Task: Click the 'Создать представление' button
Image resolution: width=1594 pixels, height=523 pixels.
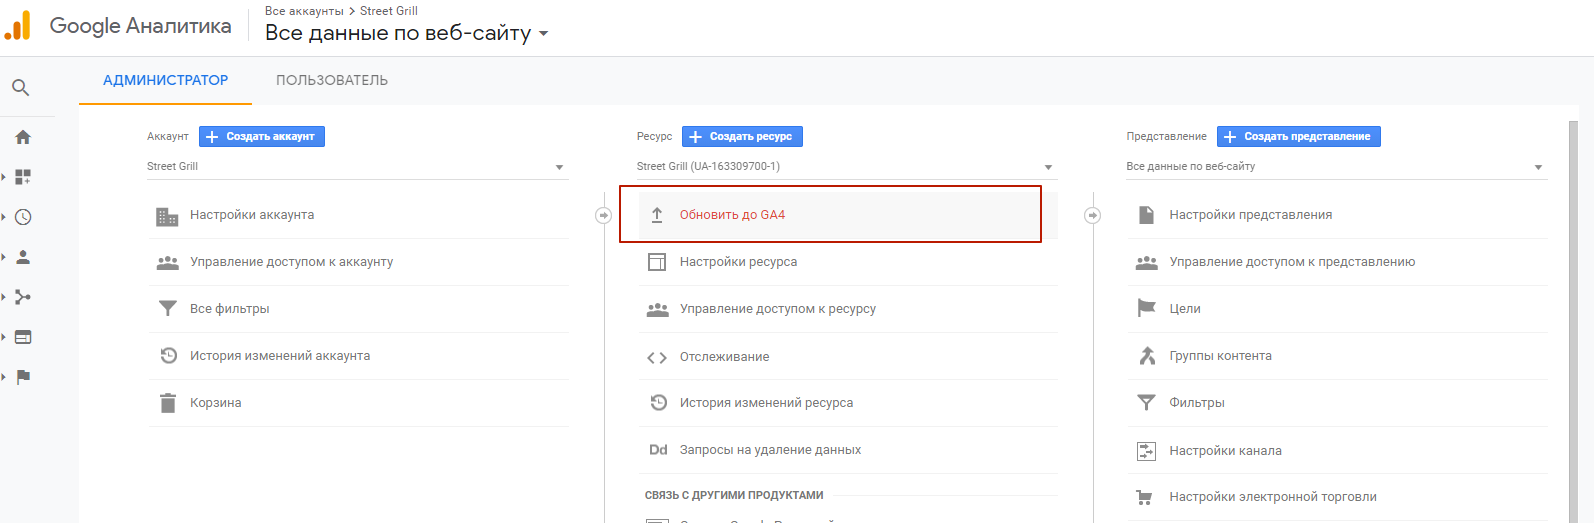Action: tap(1298, 136)
